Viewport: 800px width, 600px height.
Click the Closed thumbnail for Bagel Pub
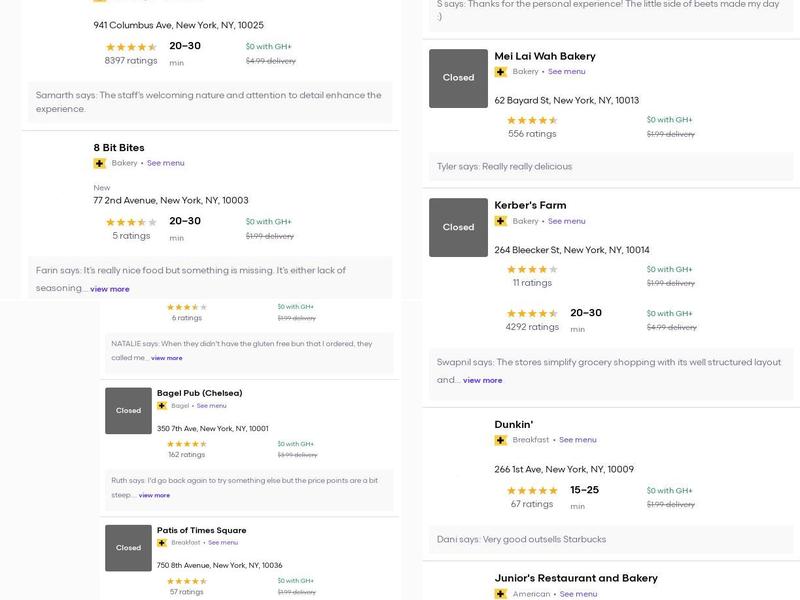coord(129,411)
